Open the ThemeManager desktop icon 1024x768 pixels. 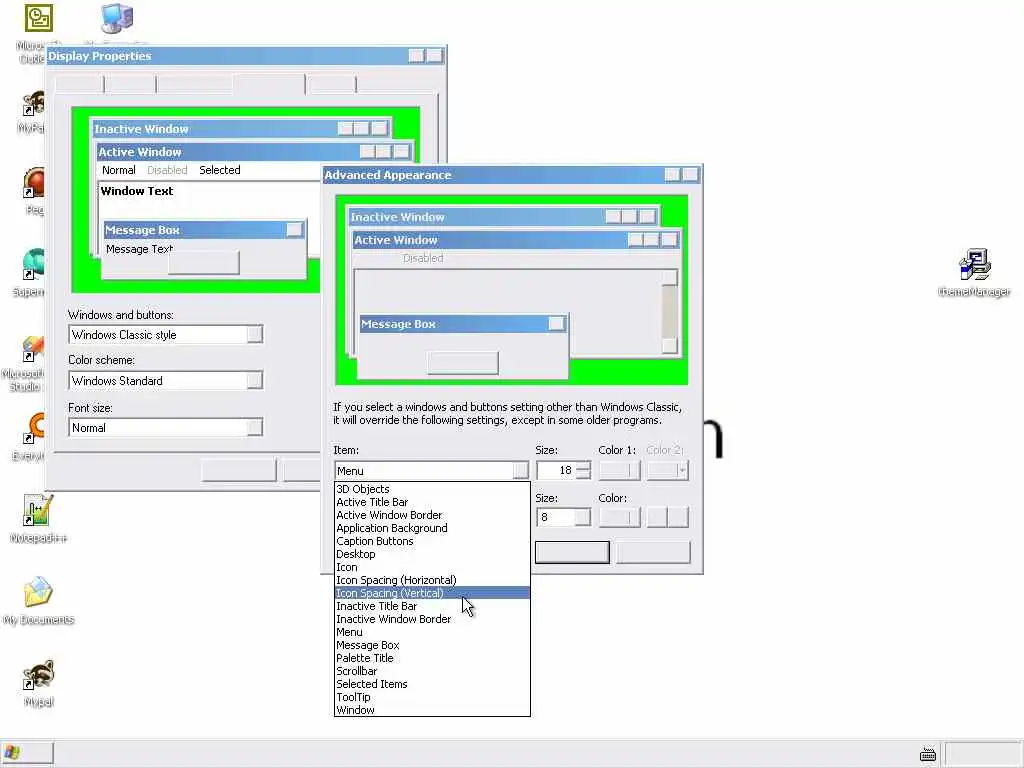[974, 265]
